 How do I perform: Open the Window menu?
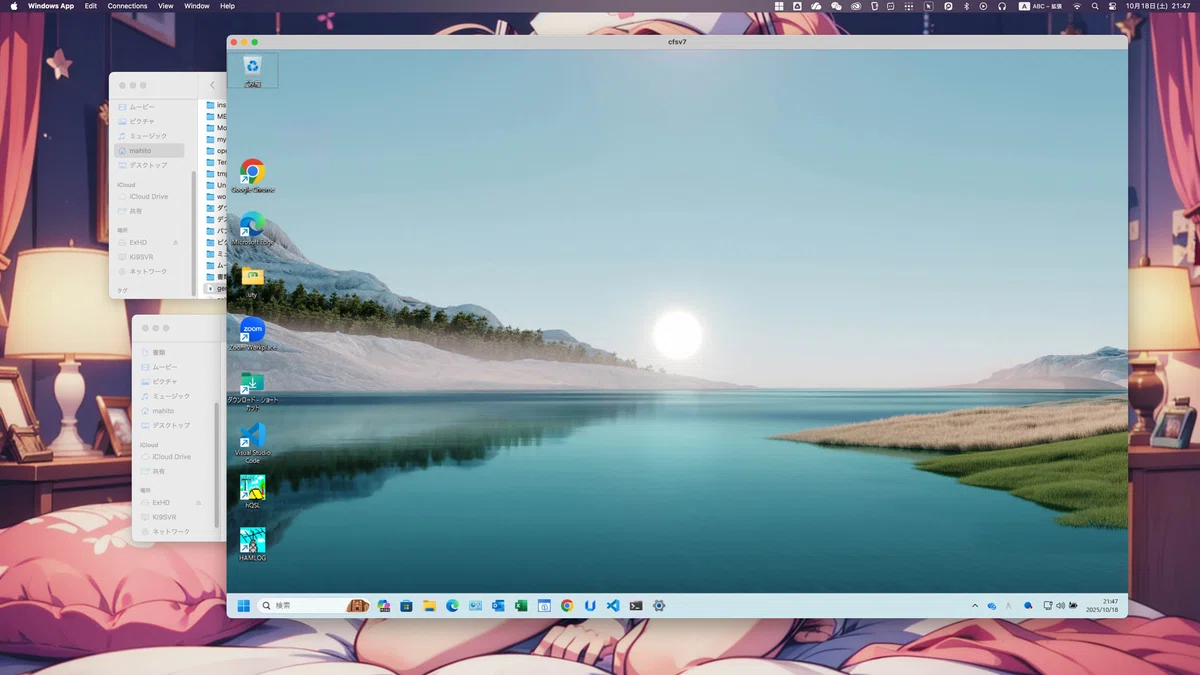(197, 6)
